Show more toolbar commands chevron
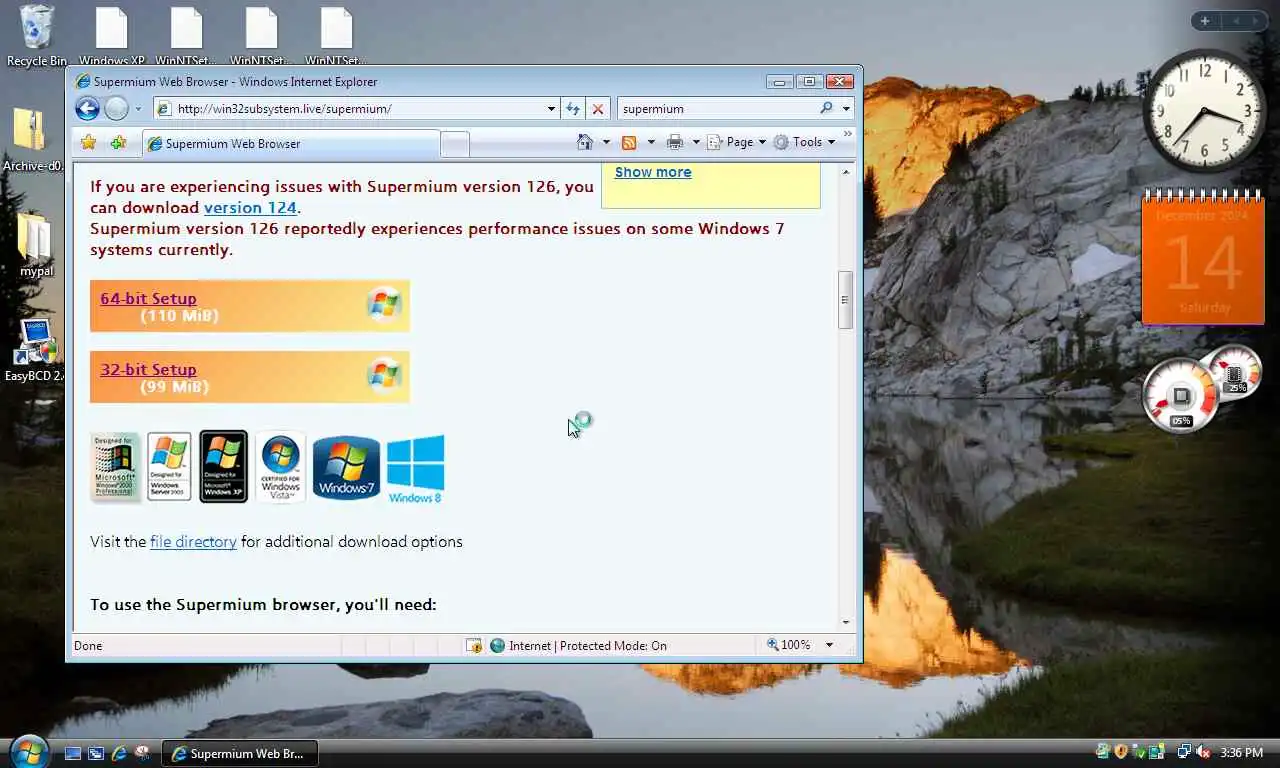1280x768 pixels. 848,134
